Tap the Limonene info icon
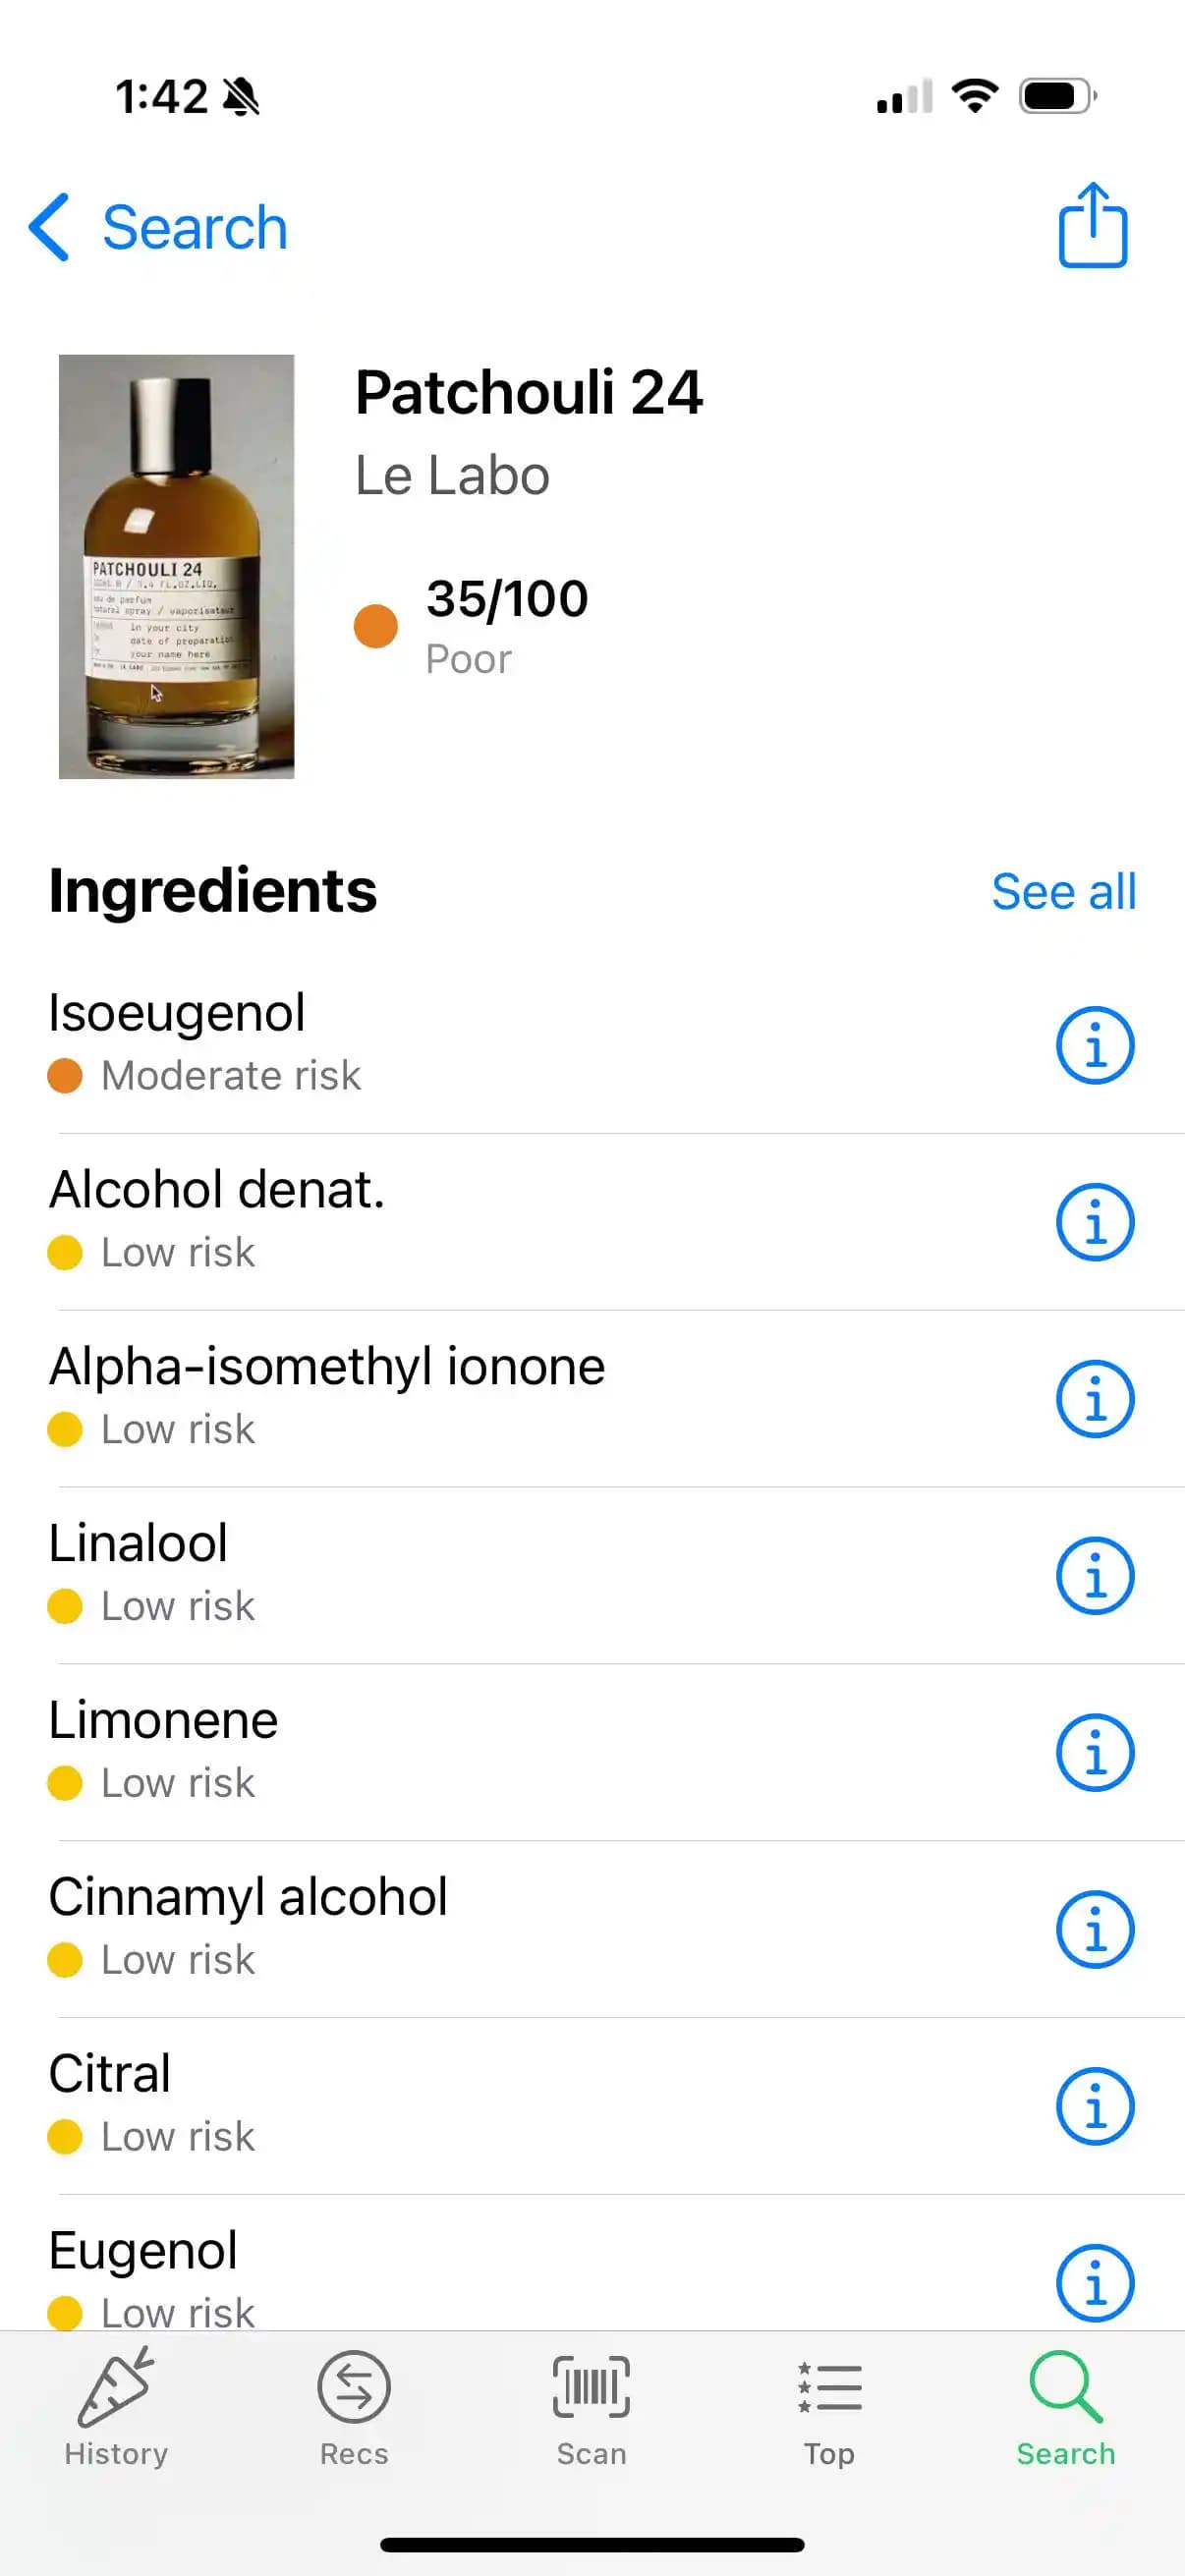The height and width of the screenshot is (2576, 1185). tap(1095, 1752)
